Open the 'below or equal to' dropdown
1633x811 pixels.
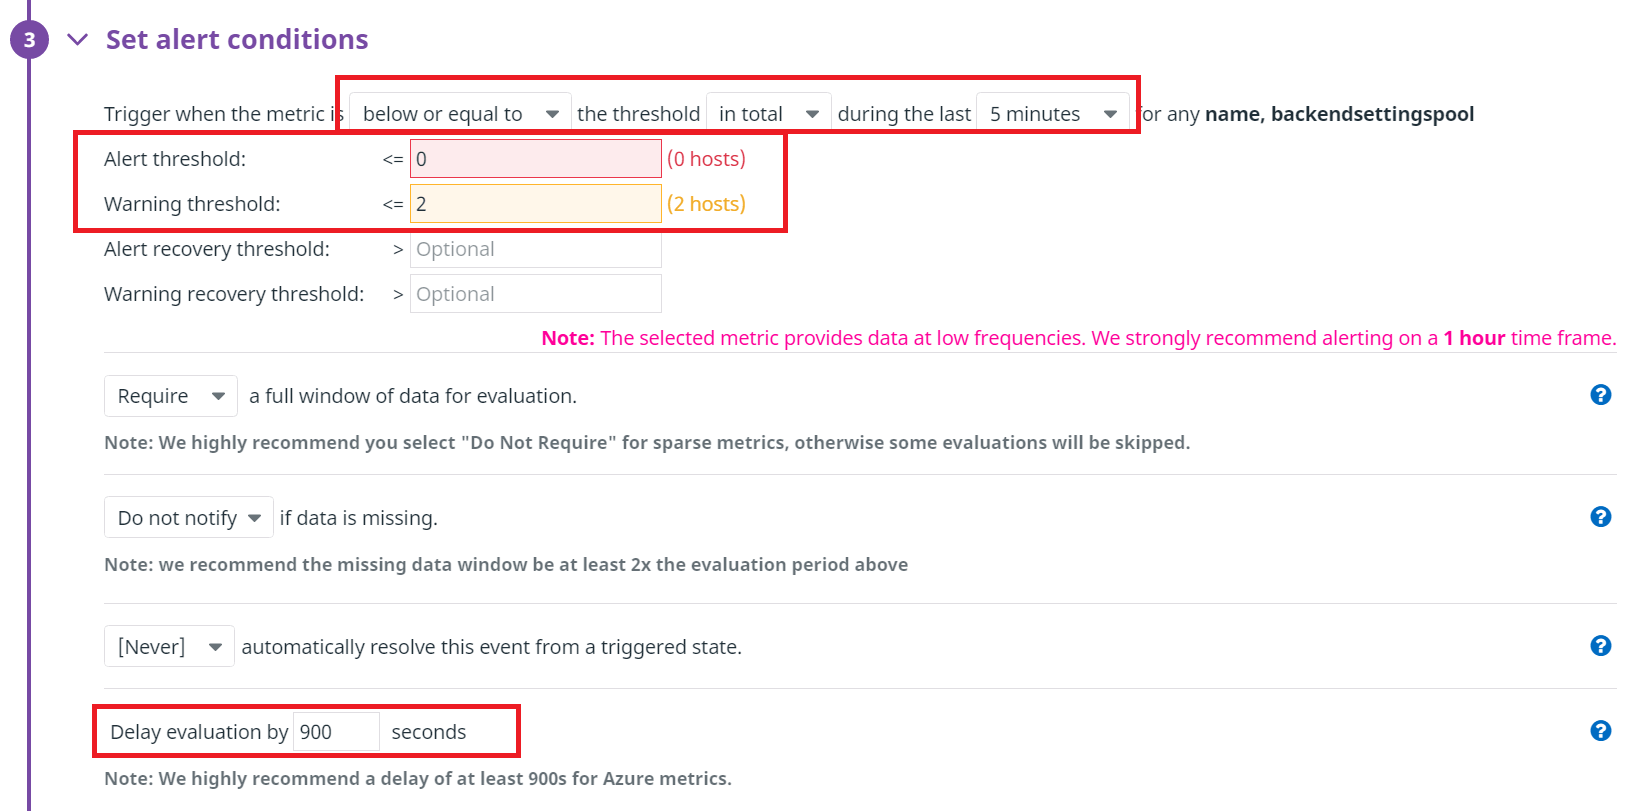click(460, 114)
